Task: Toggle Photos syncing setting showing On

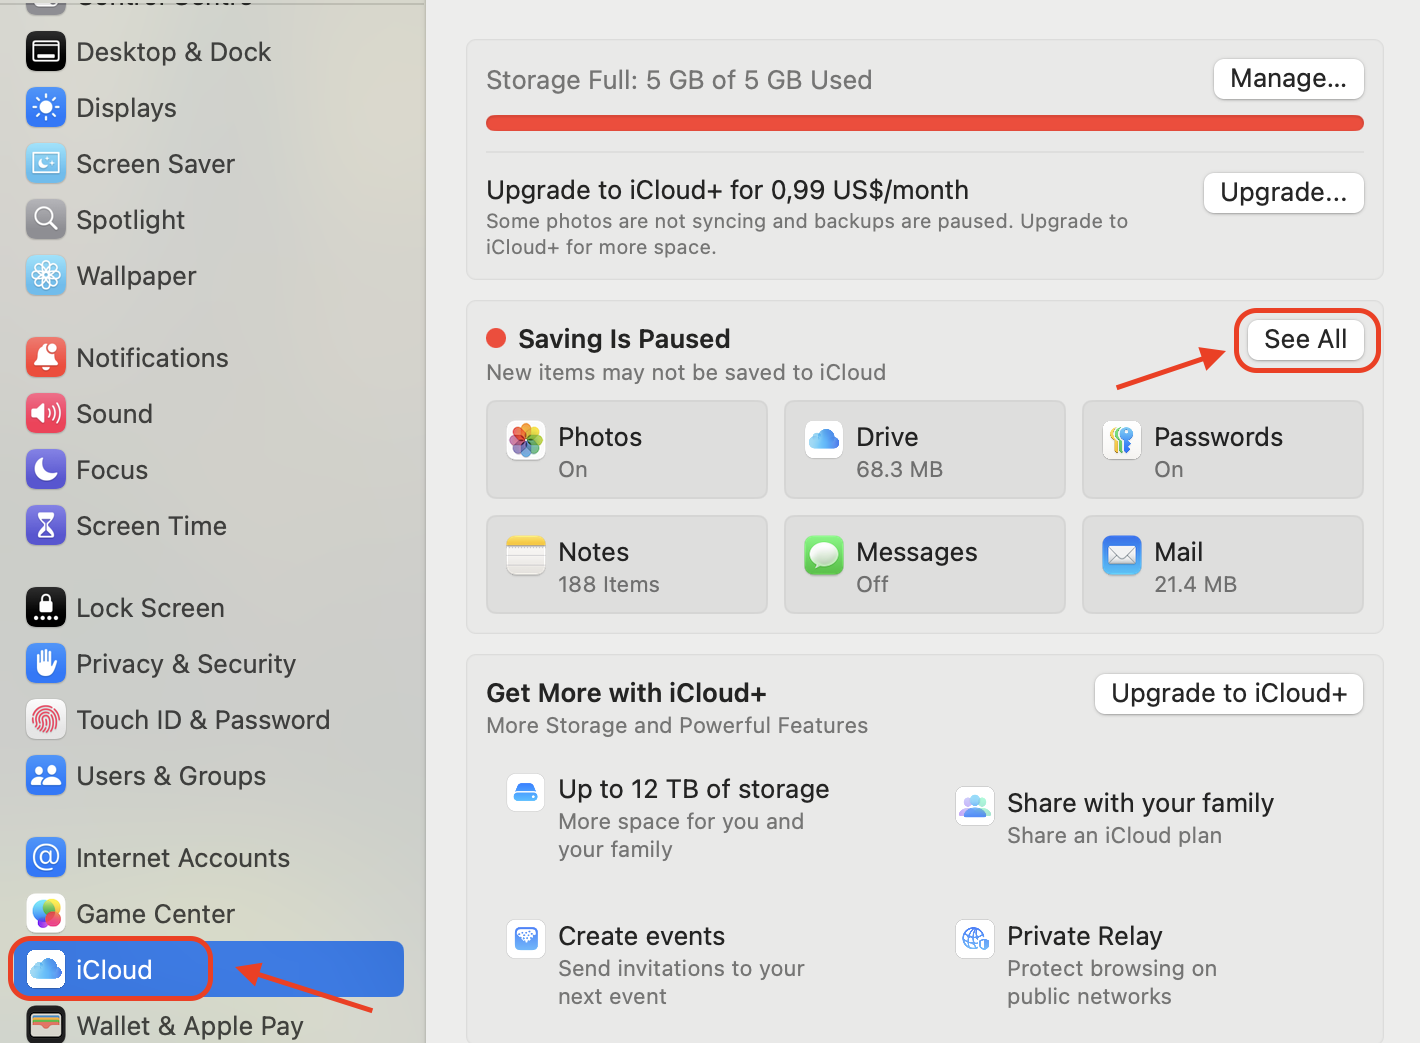Action: click(626, 450)
